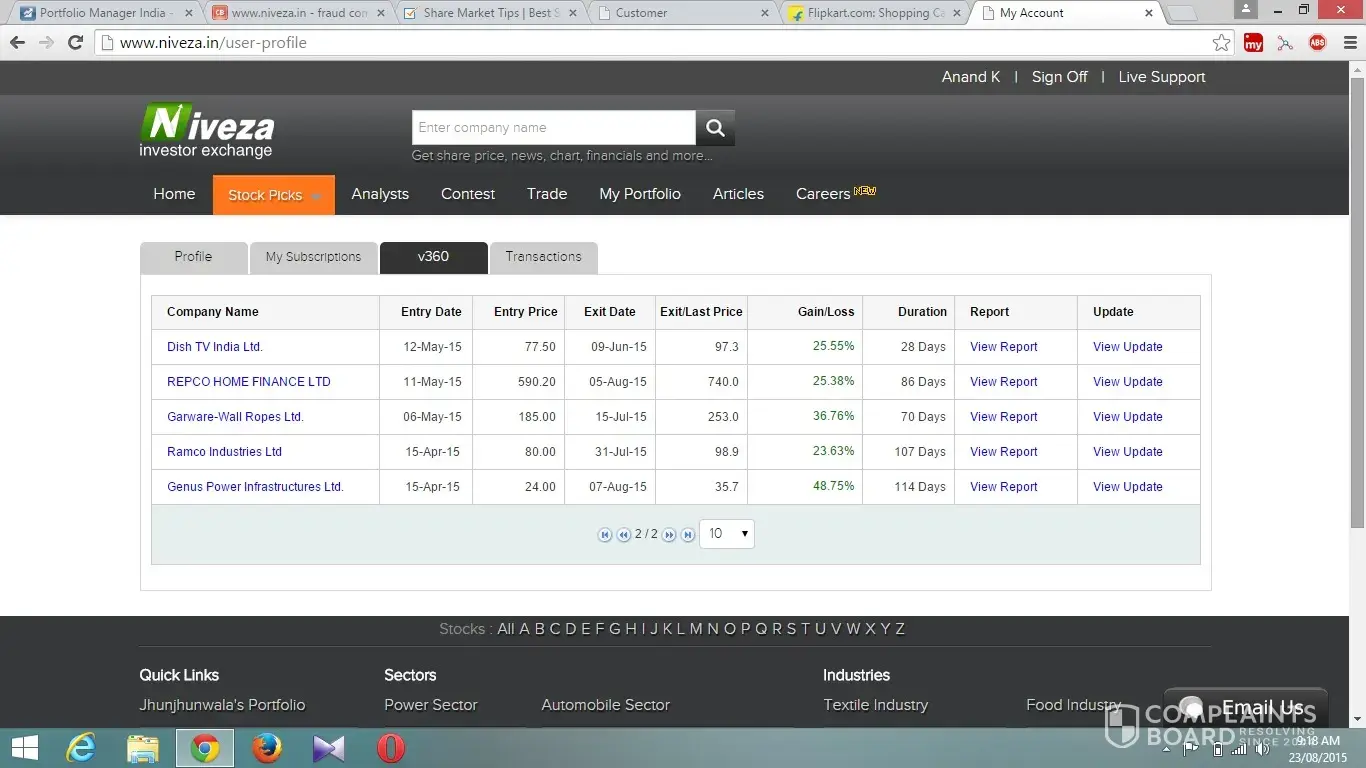Go to first page of table

pos(605,535)
